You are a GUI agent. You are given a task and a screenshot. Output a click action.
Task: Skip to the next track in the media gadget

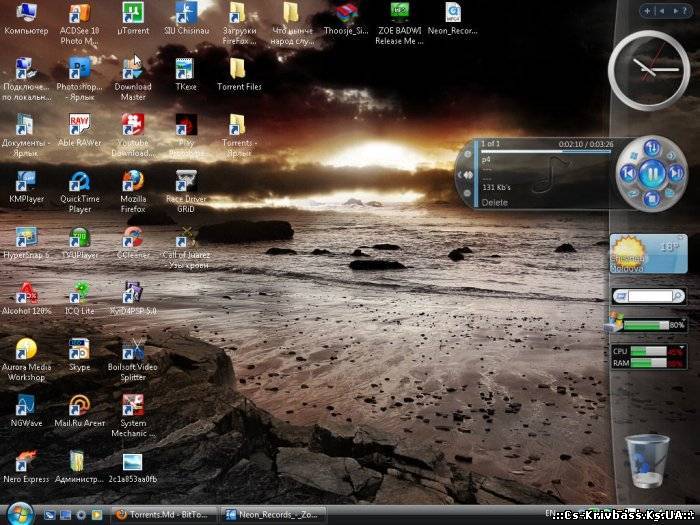click(x=676, y=173)
